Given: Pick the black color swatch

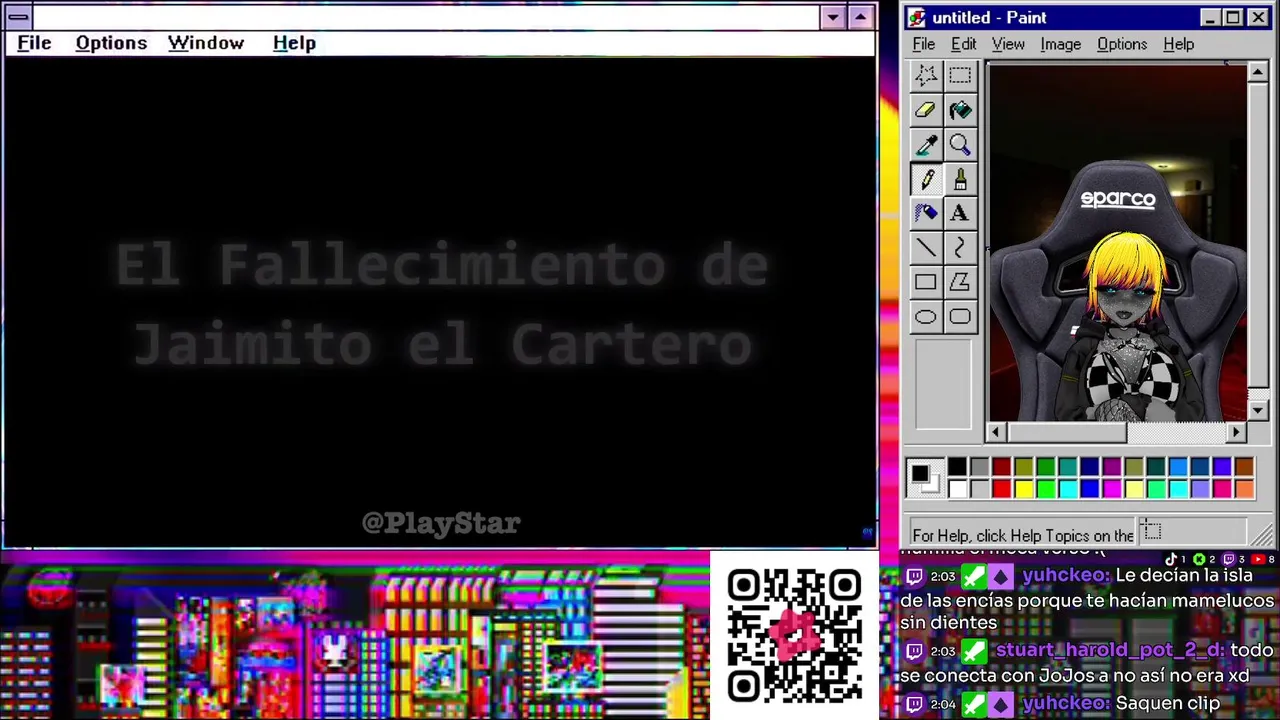Looking at the screenshot, I should click(x=957, y=467).
